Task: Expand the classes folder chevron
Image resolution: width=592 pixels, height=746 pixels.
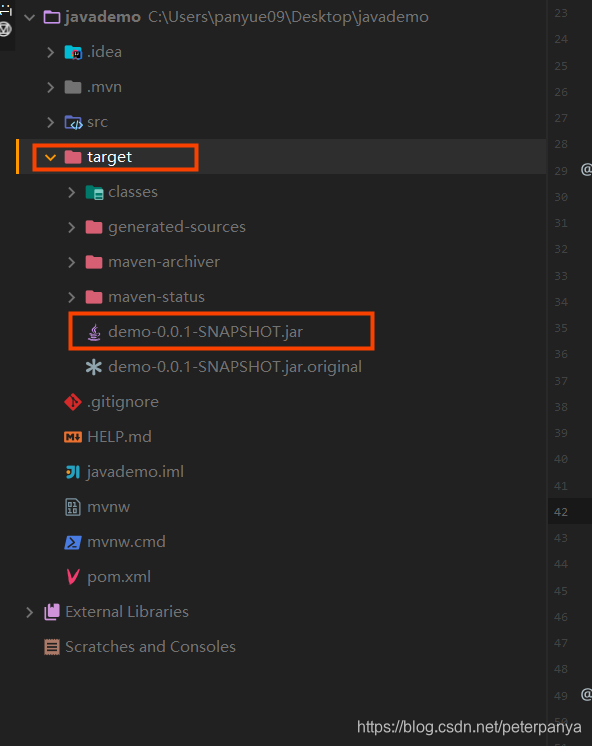Action: pyautogui.click(x=72, y=192)
